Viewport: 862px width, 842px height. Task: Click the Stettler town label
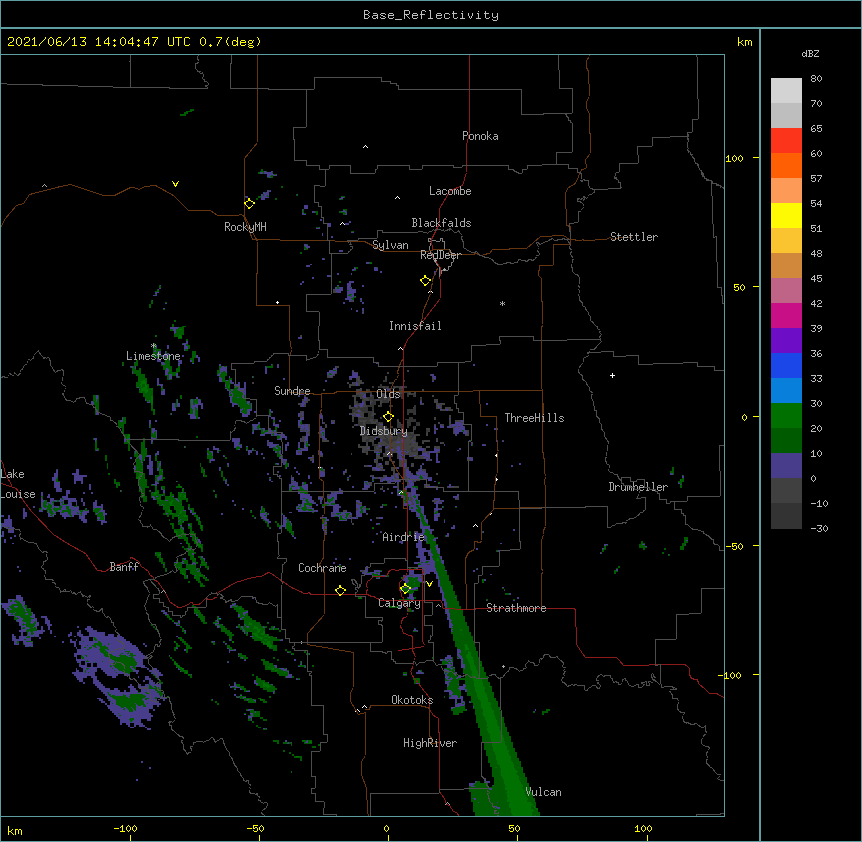click(x=633, y=237)
